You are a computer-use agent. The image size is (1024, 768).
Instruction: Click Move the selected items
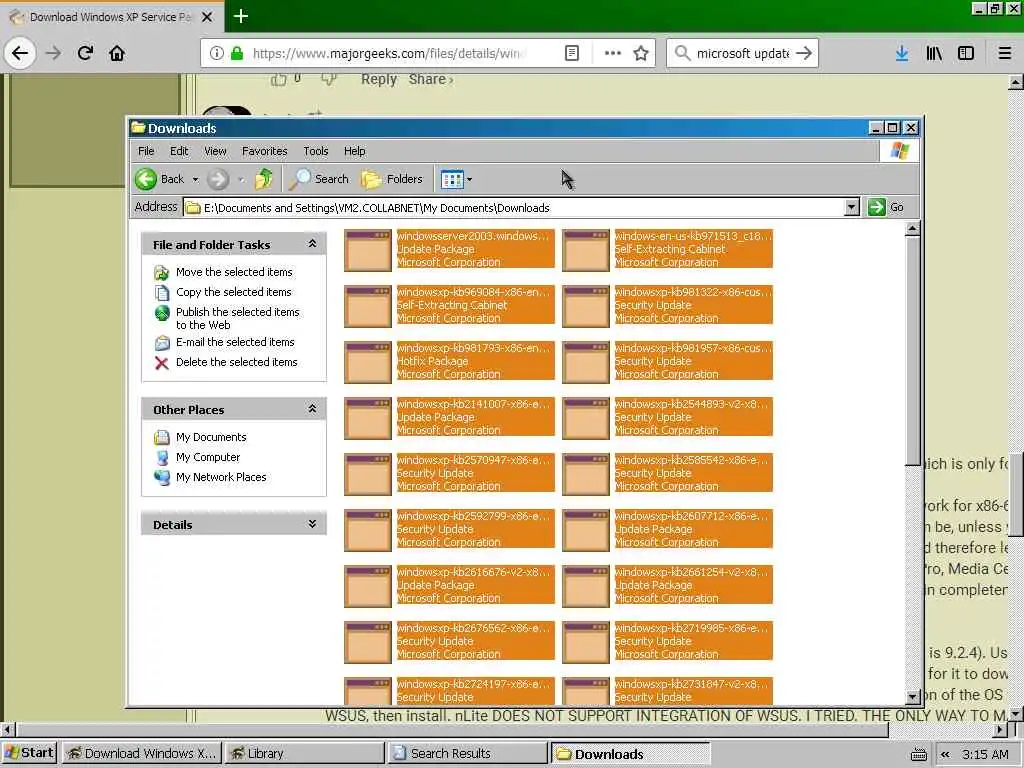234,272
